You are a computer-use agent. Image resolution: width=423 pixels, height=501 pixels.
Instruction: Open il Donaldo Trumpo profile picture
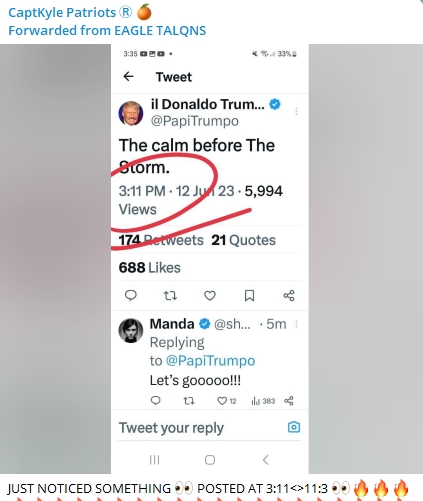131,113
